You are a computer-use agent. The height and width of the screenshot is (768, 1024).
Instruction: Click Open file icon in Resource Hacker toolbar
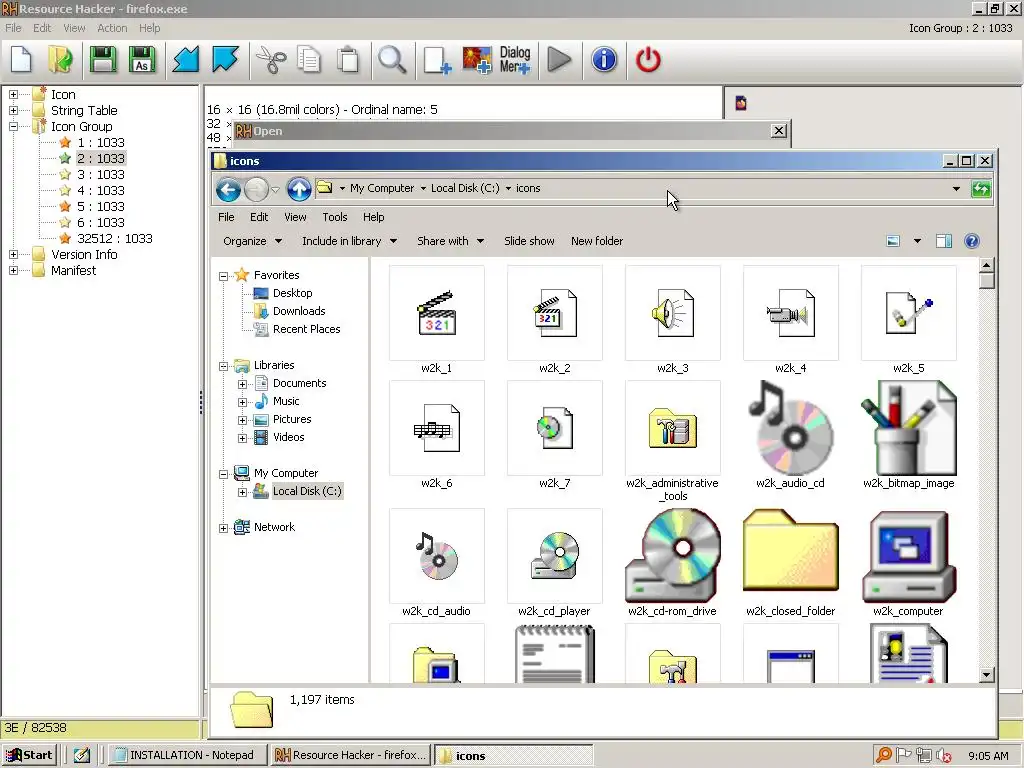(x=60, y=60)
